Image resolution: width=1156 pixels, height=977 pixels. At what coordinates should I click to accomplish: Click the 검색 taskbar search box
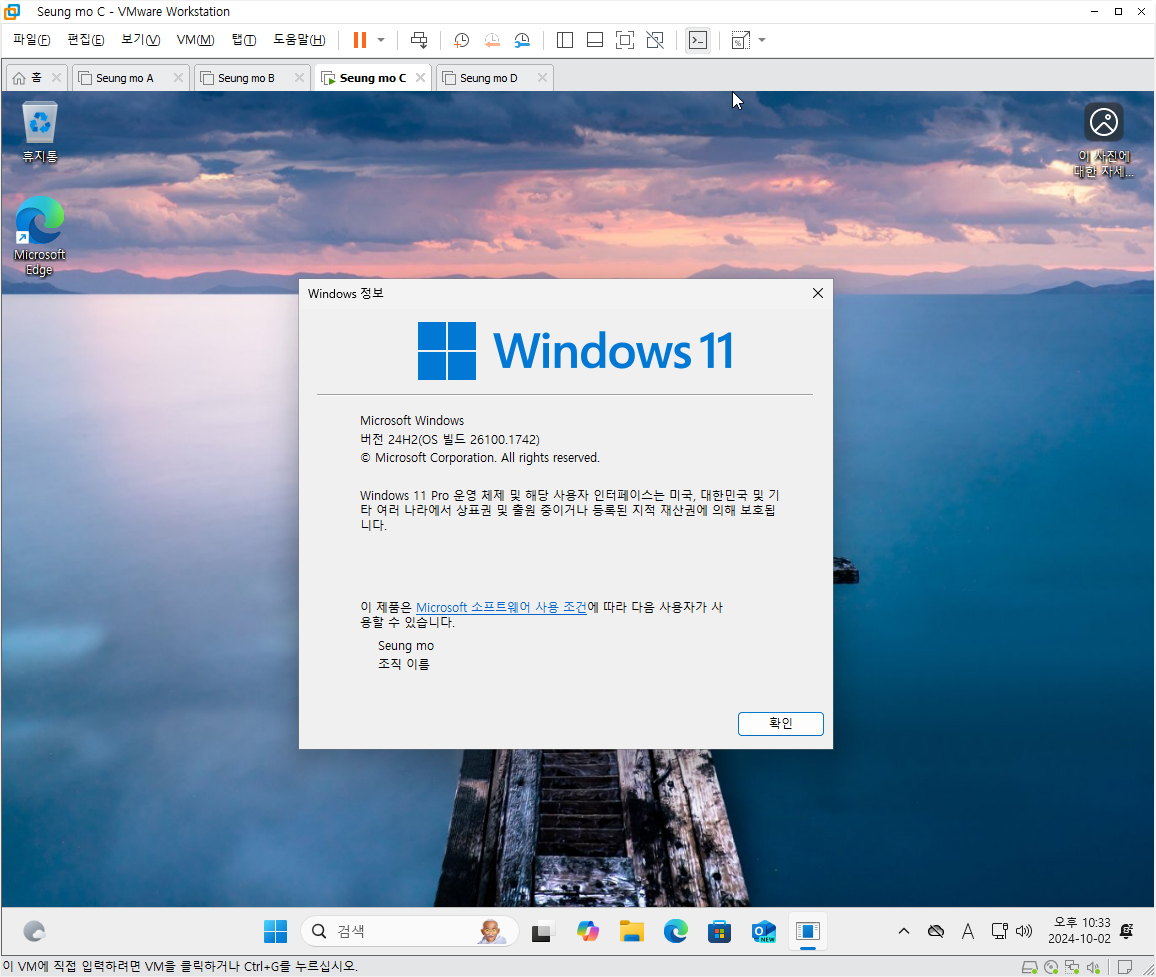pos(410,931)
